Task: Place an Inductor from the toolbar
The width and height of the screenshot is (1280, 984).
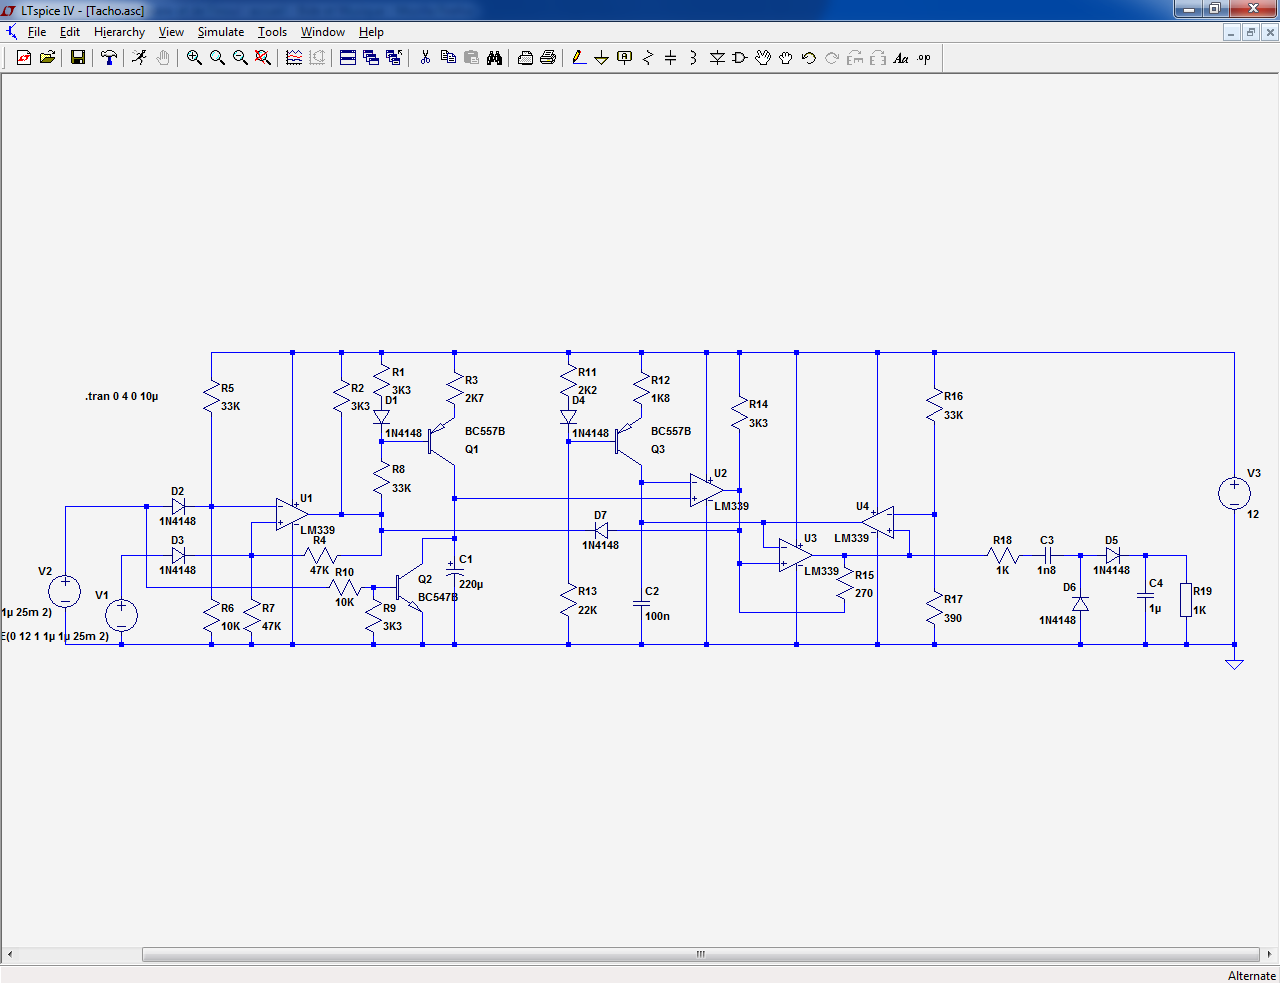Action: 694,58
